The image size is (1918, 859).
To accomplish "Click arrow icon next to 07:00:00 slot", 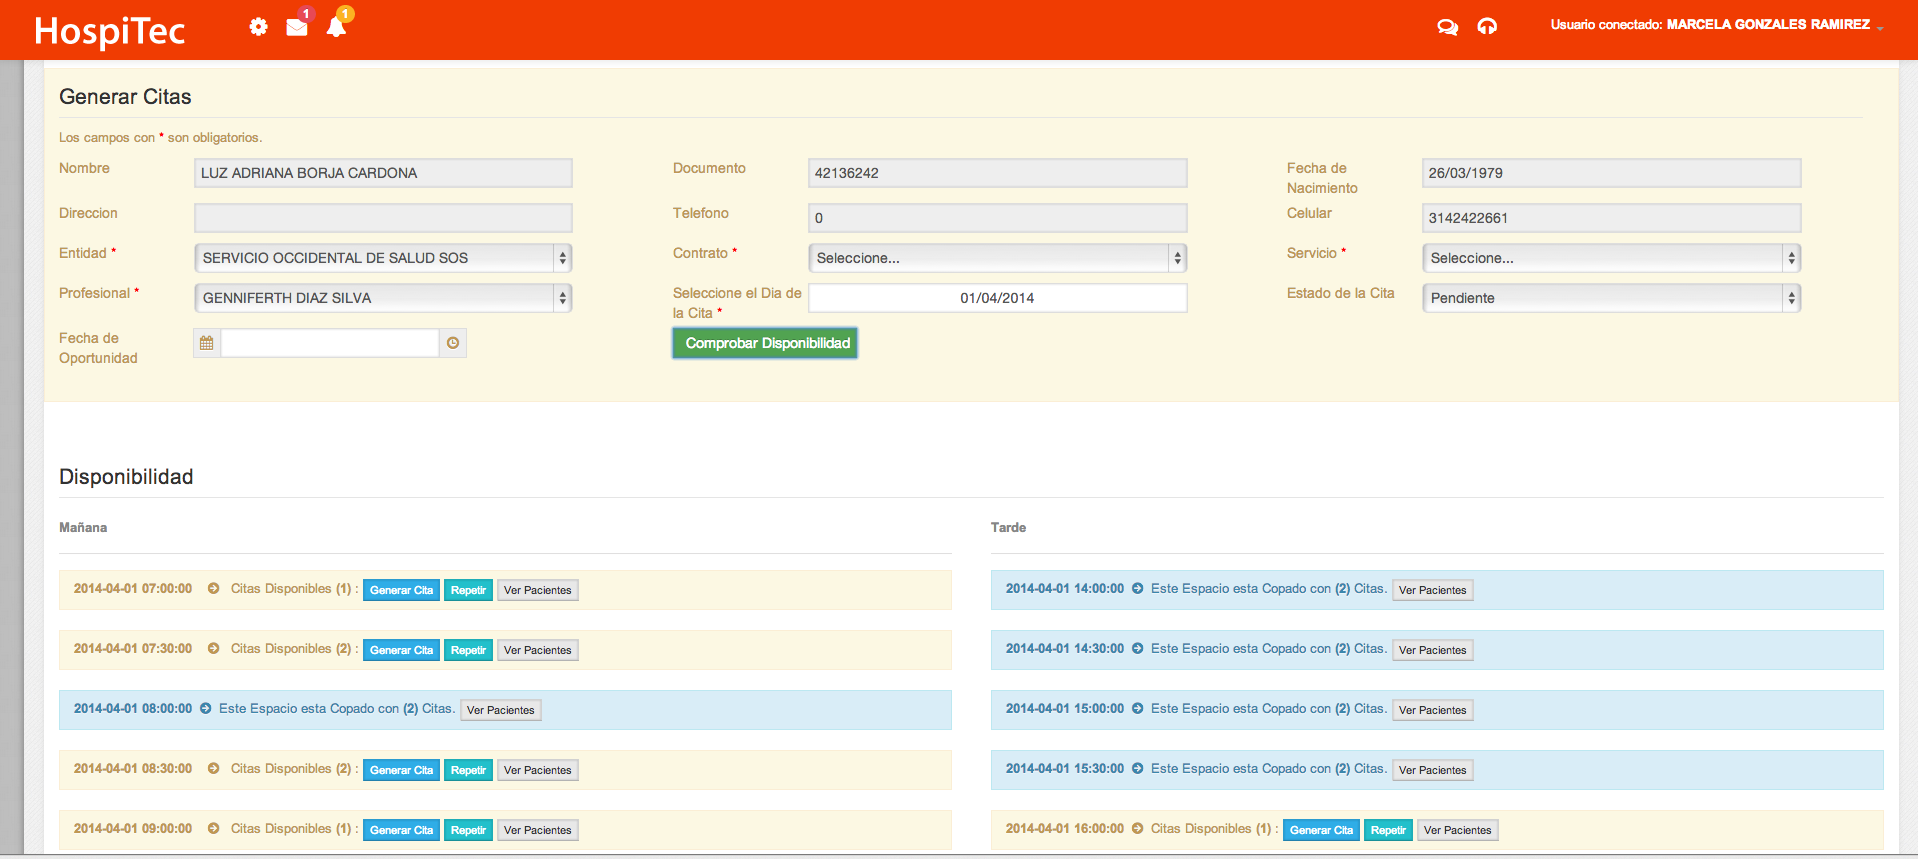I will 213,589.
